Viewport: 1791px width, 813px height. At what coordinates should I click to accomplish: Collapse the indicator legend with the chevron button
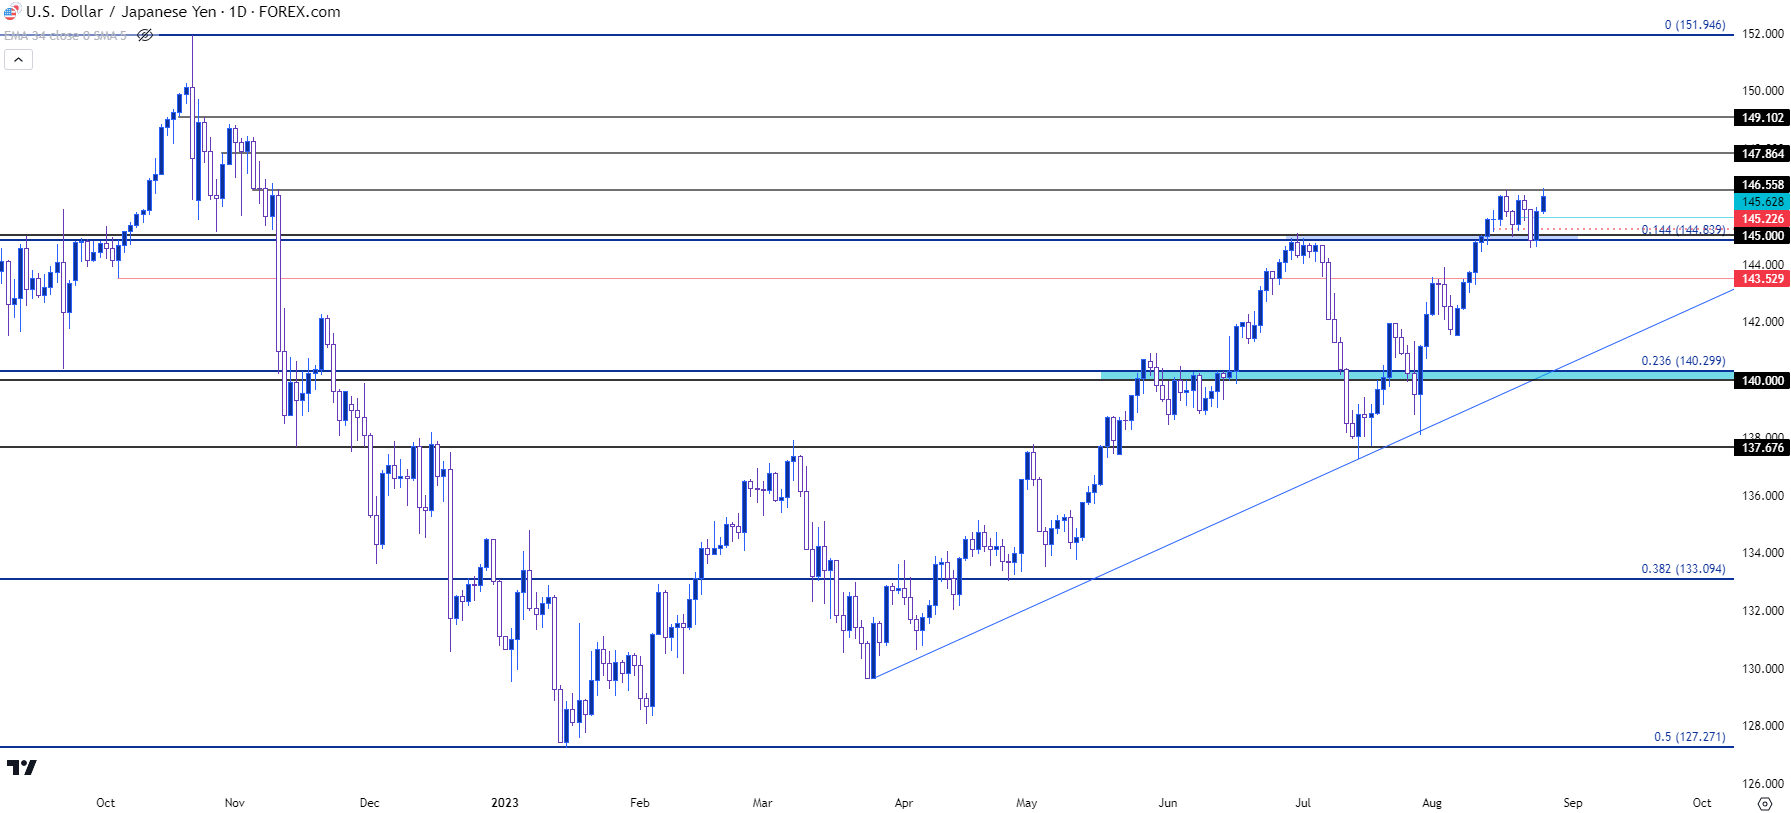[x=18, y=60]
